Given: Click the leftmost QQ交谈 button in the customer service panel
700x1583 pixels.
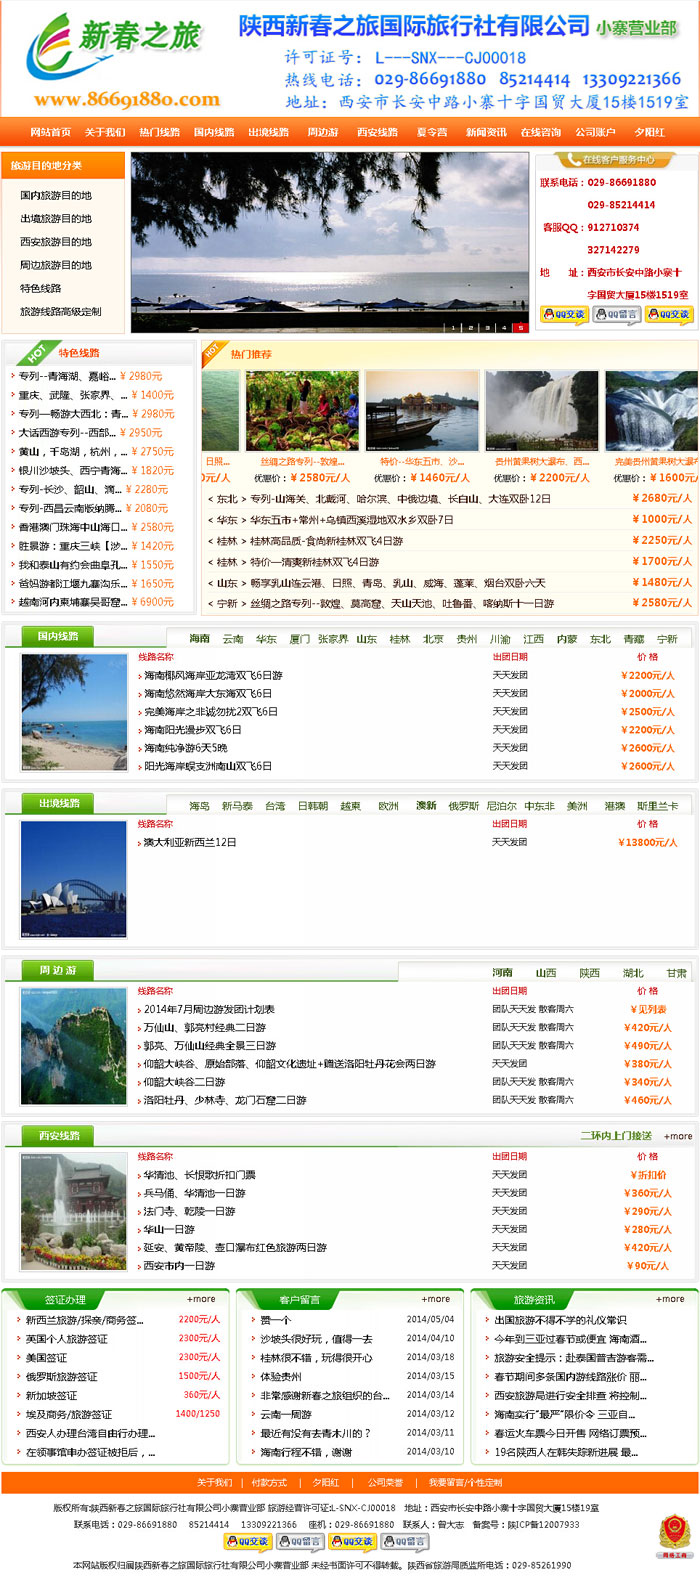Looking at the screenshot, I should pyautogui.click(x=564, y=314).
